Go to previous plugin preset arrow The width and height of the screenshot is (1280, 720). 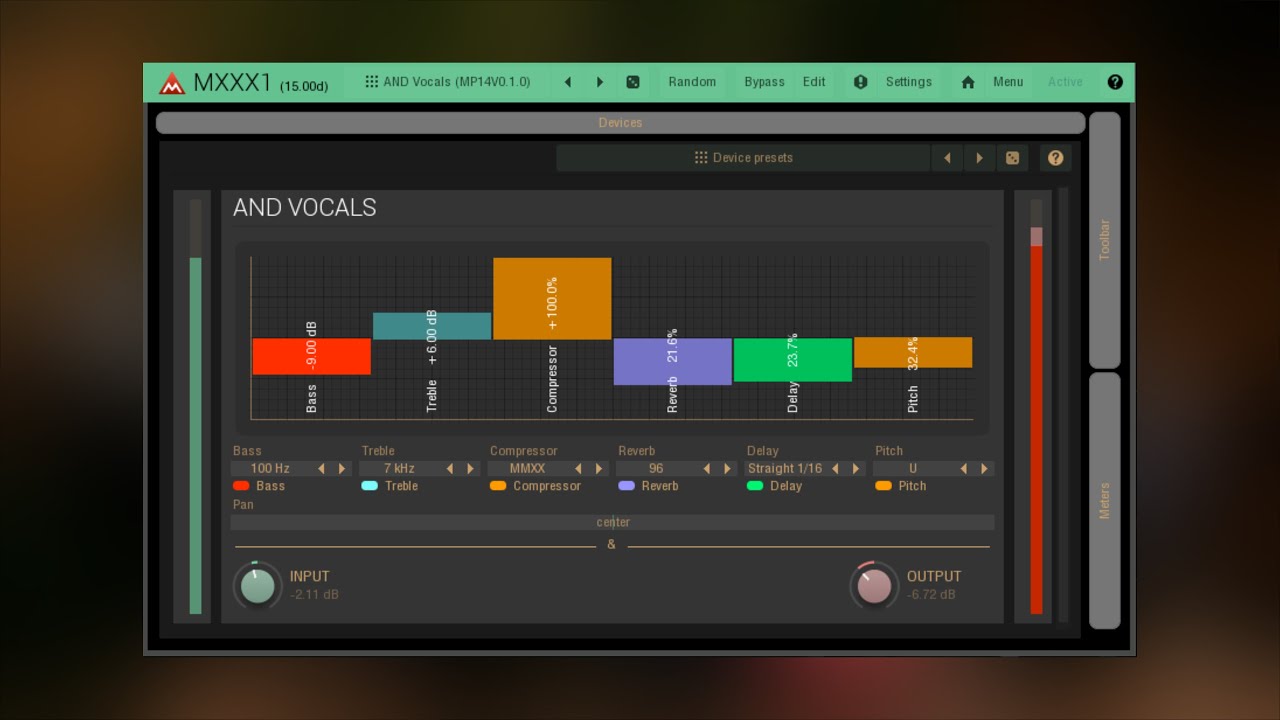pyautogui.click(x=568, y=82)
